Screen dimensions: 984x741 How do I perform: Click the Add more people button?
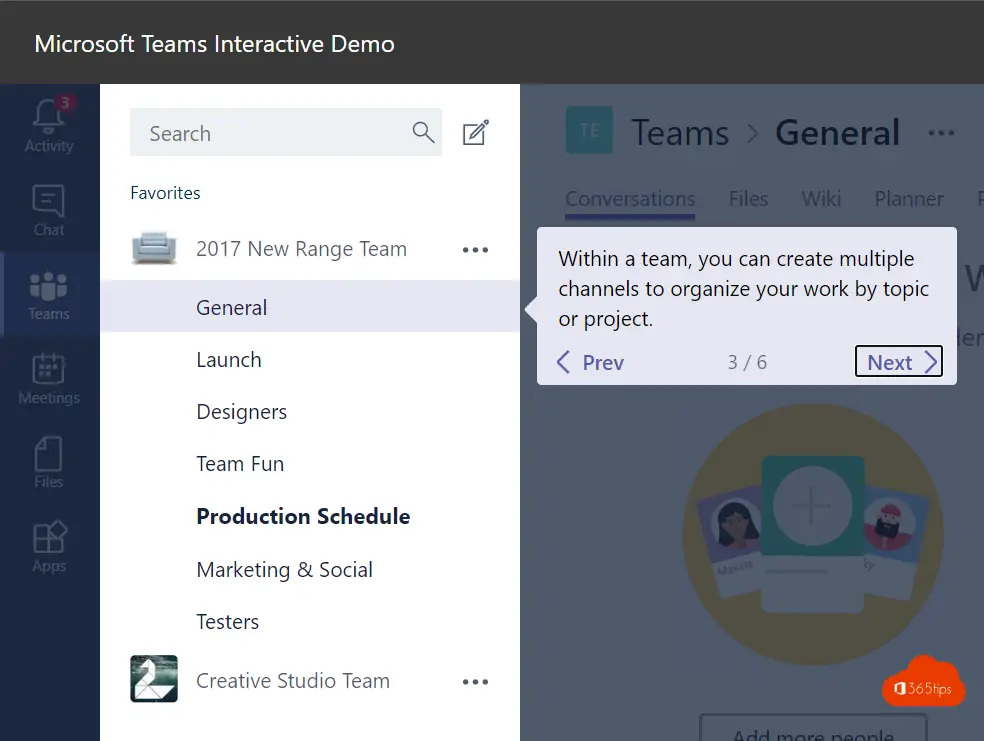point(813,728)
